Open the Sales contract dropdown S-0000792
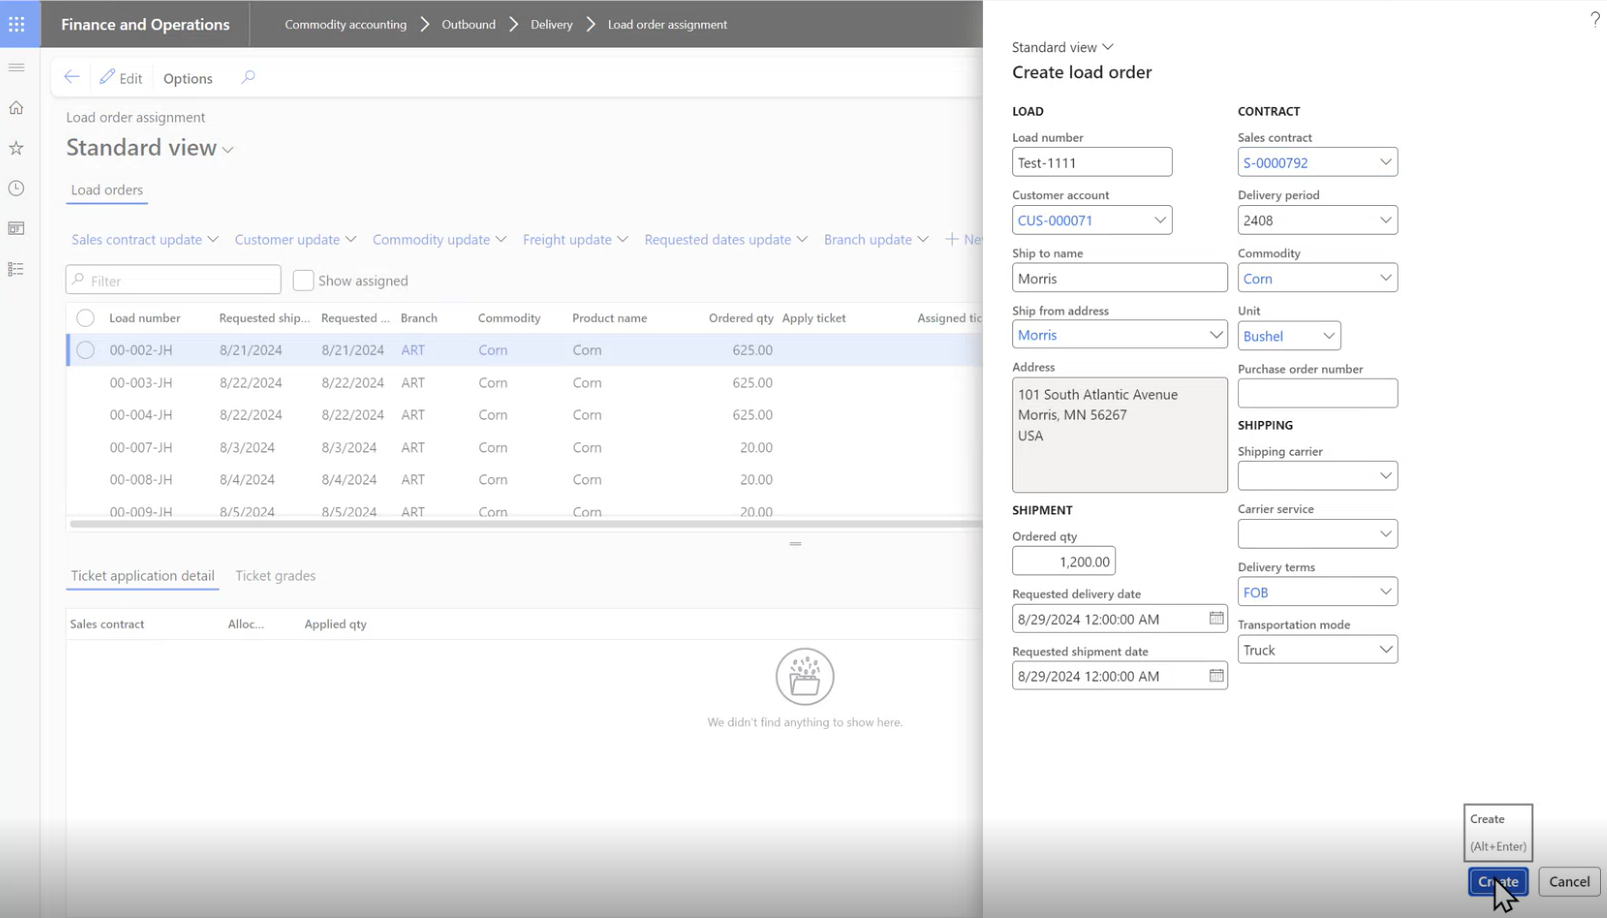 click(1386, 161)
